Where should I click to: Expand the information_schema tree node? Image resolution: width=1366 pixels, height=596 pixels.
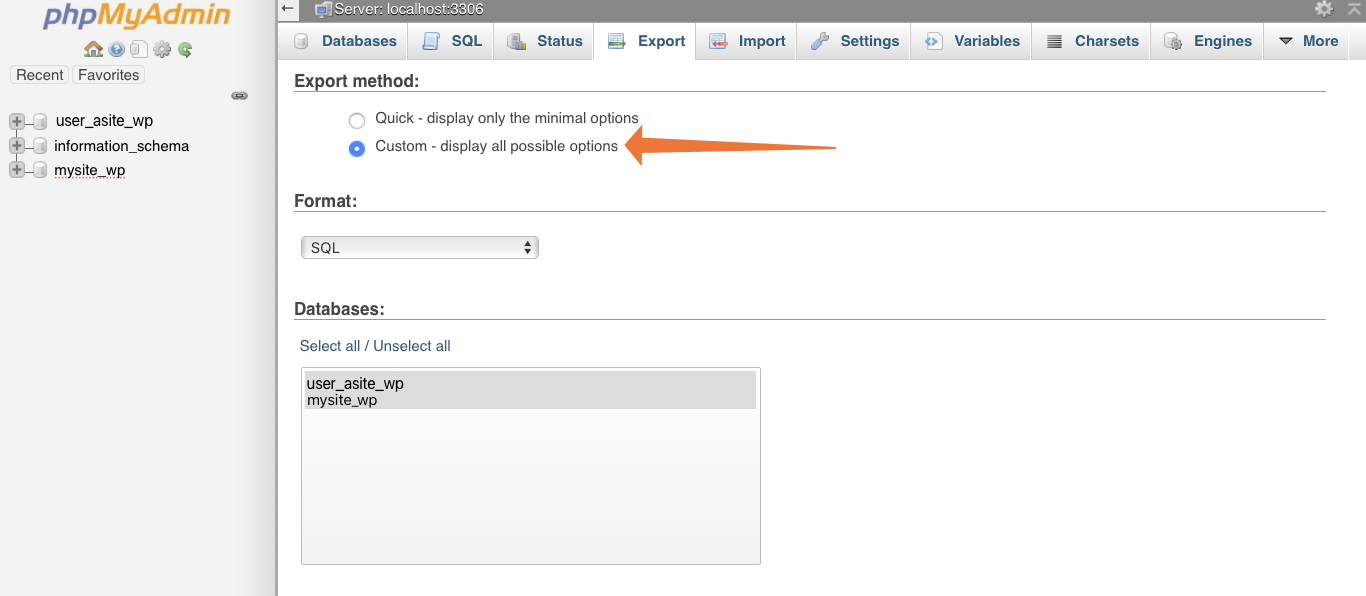click(x=16, y=146)
